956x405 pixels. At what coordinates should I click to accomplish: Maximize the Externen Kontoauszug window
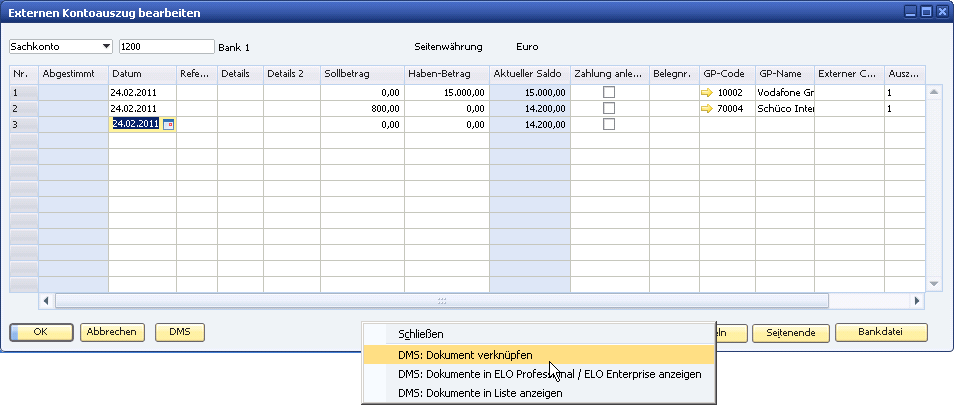tap(927, 12)
